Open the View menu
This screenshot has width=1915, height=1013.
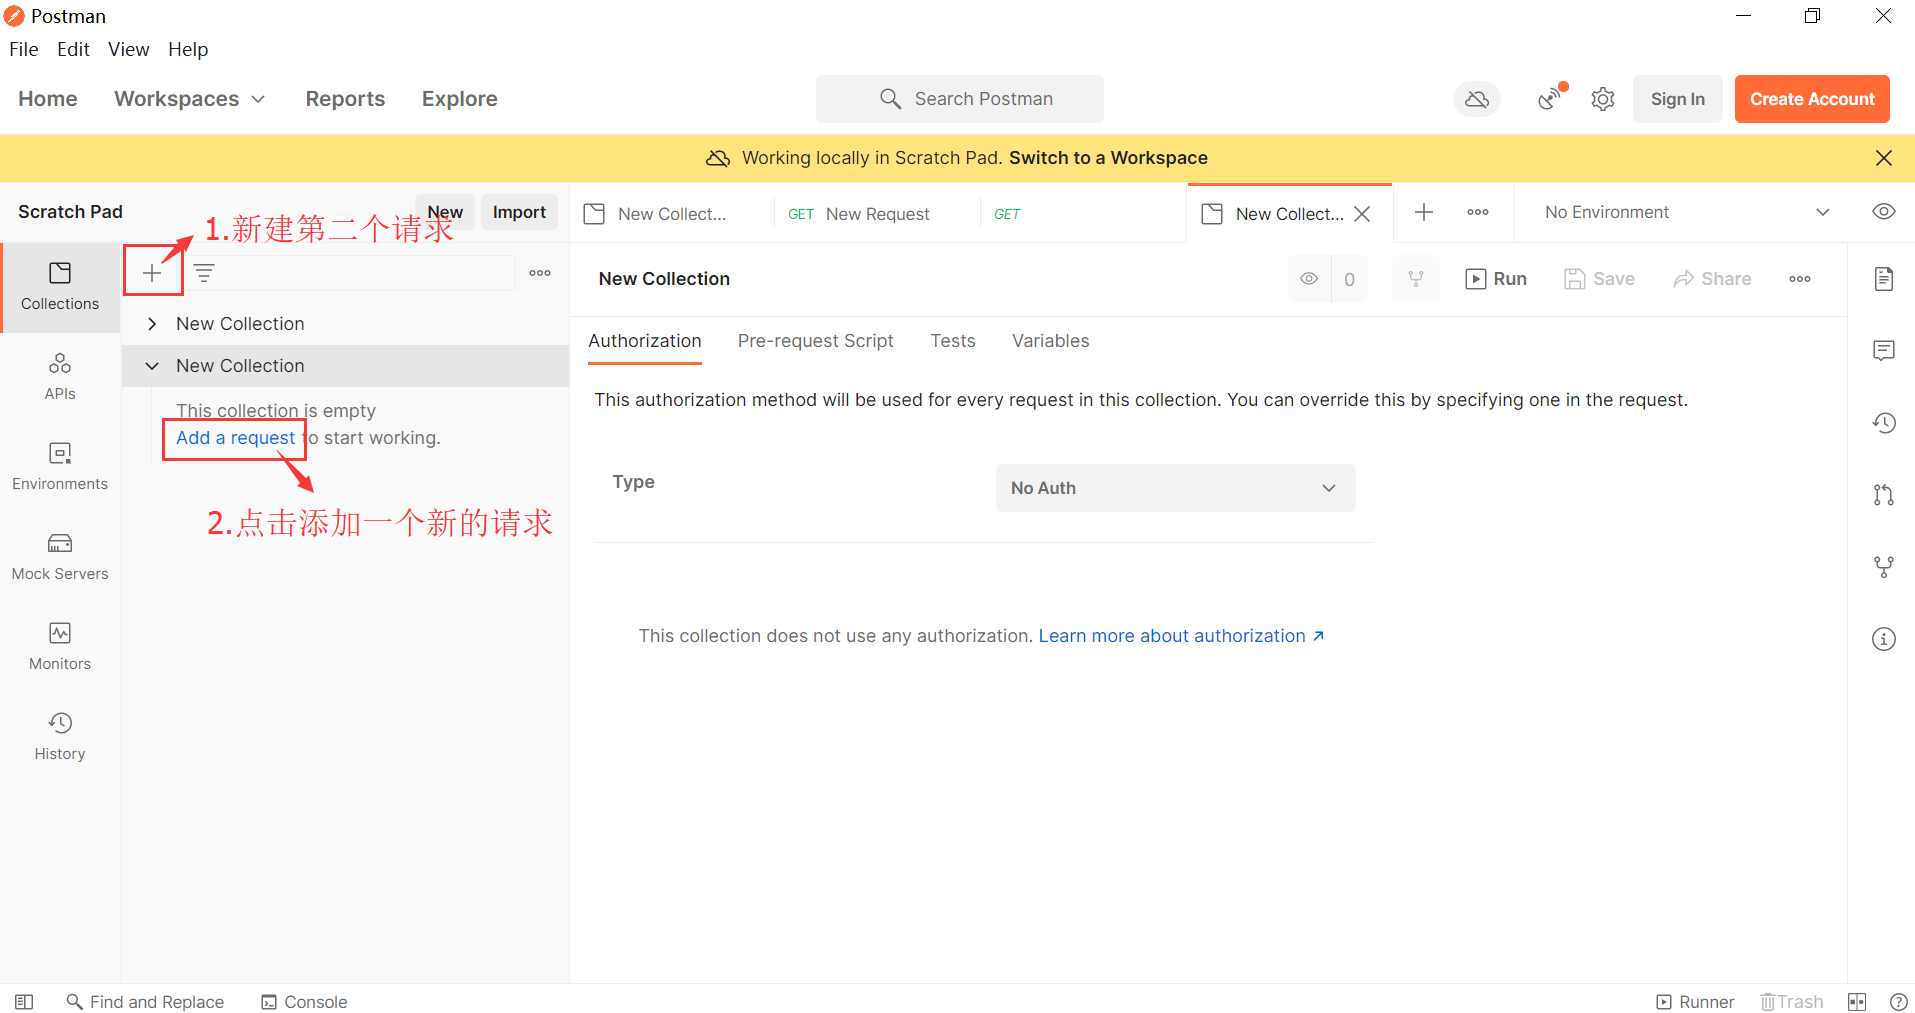[x=128, y=49]
